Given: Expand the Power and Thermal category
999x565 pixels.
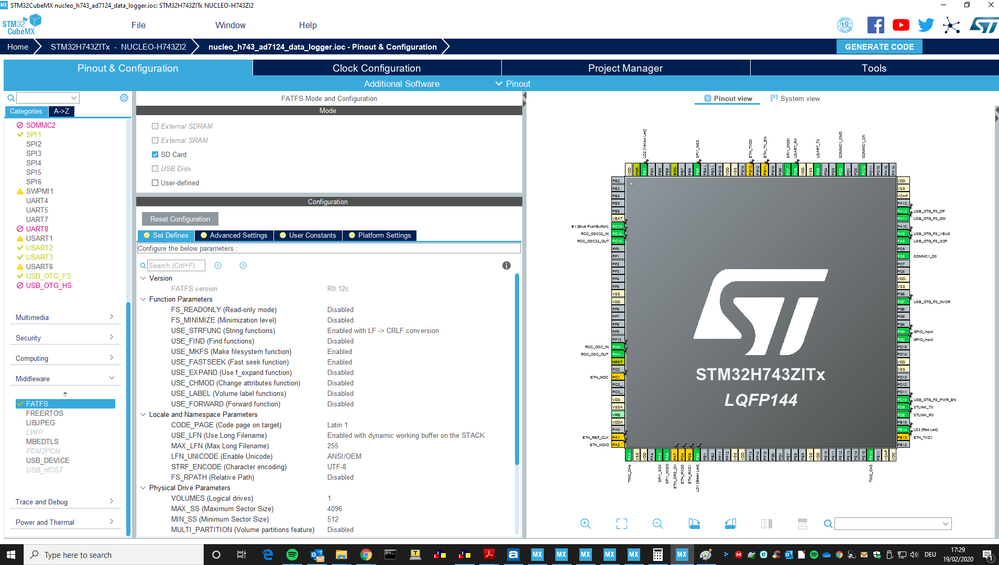Looking at the screenshot, I should (x=64, y=522).
